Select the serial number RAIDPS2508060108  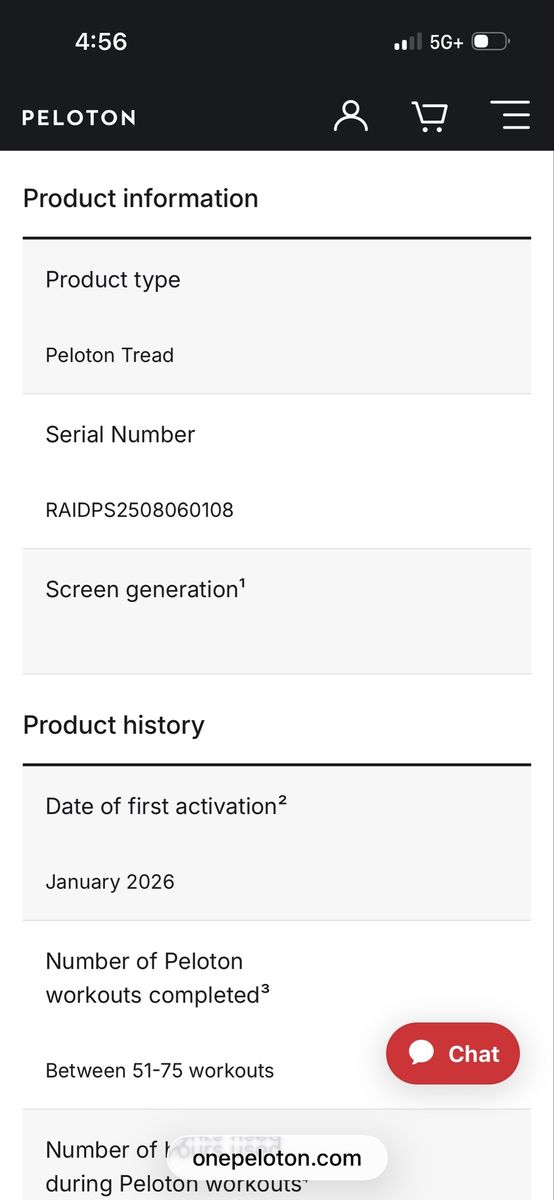tap(140, 510)
